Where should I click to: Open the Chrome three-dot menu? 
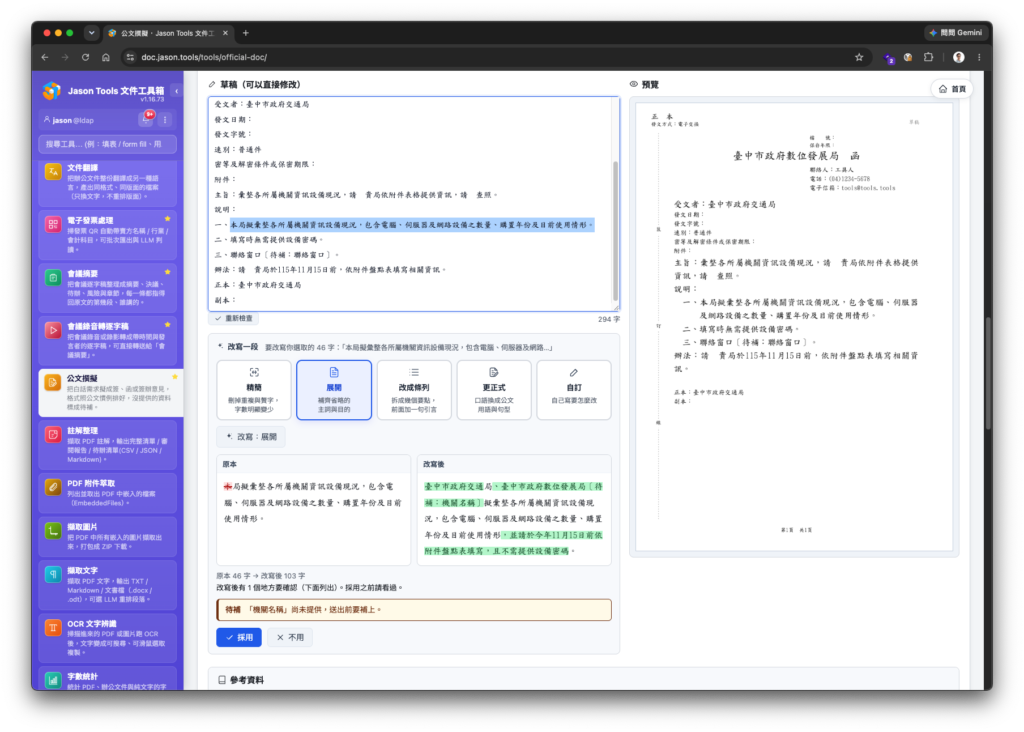click(979, 57)
